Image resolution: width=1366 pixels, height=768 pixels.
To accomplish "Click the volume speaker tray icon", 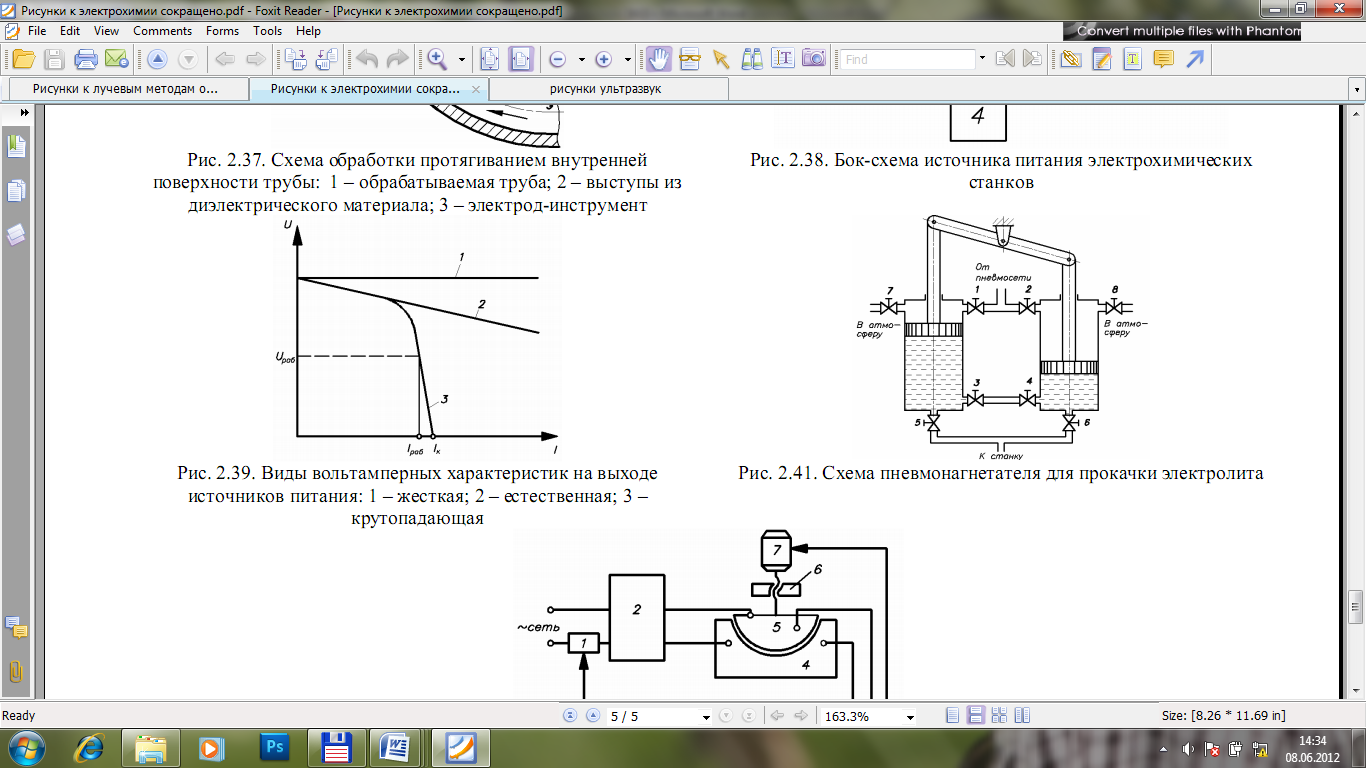I will pos(1189,748).
